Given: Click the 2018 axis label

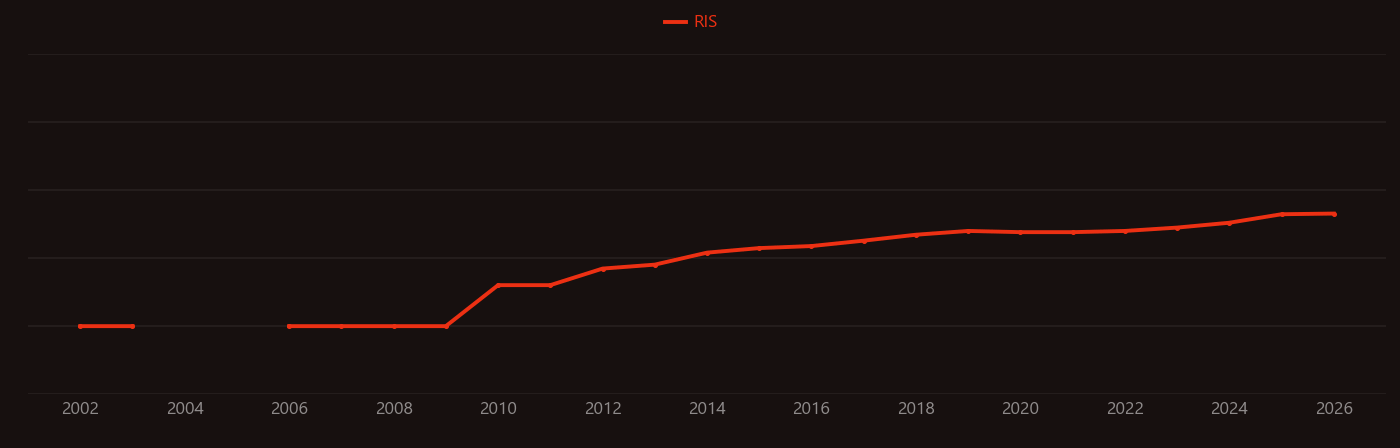Looking at the screenshot, I should pyautogui.click(x=916, y=409).
